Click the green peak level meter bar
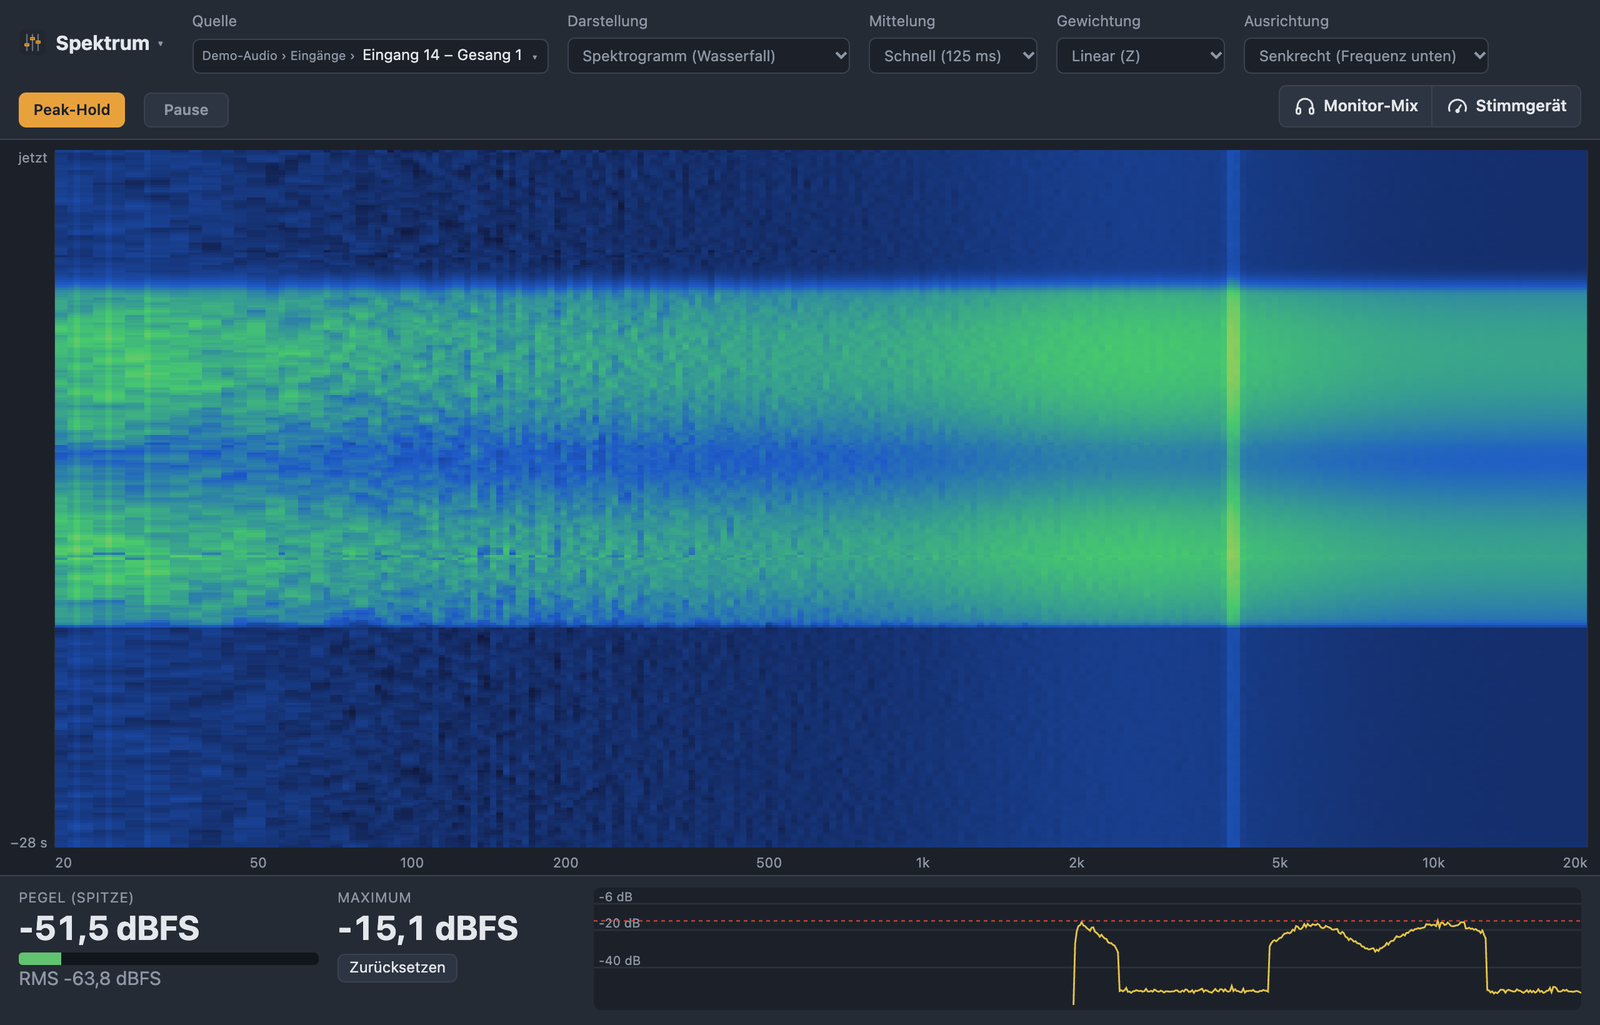Viewport: 1600px width, 1025px height. 40,959
